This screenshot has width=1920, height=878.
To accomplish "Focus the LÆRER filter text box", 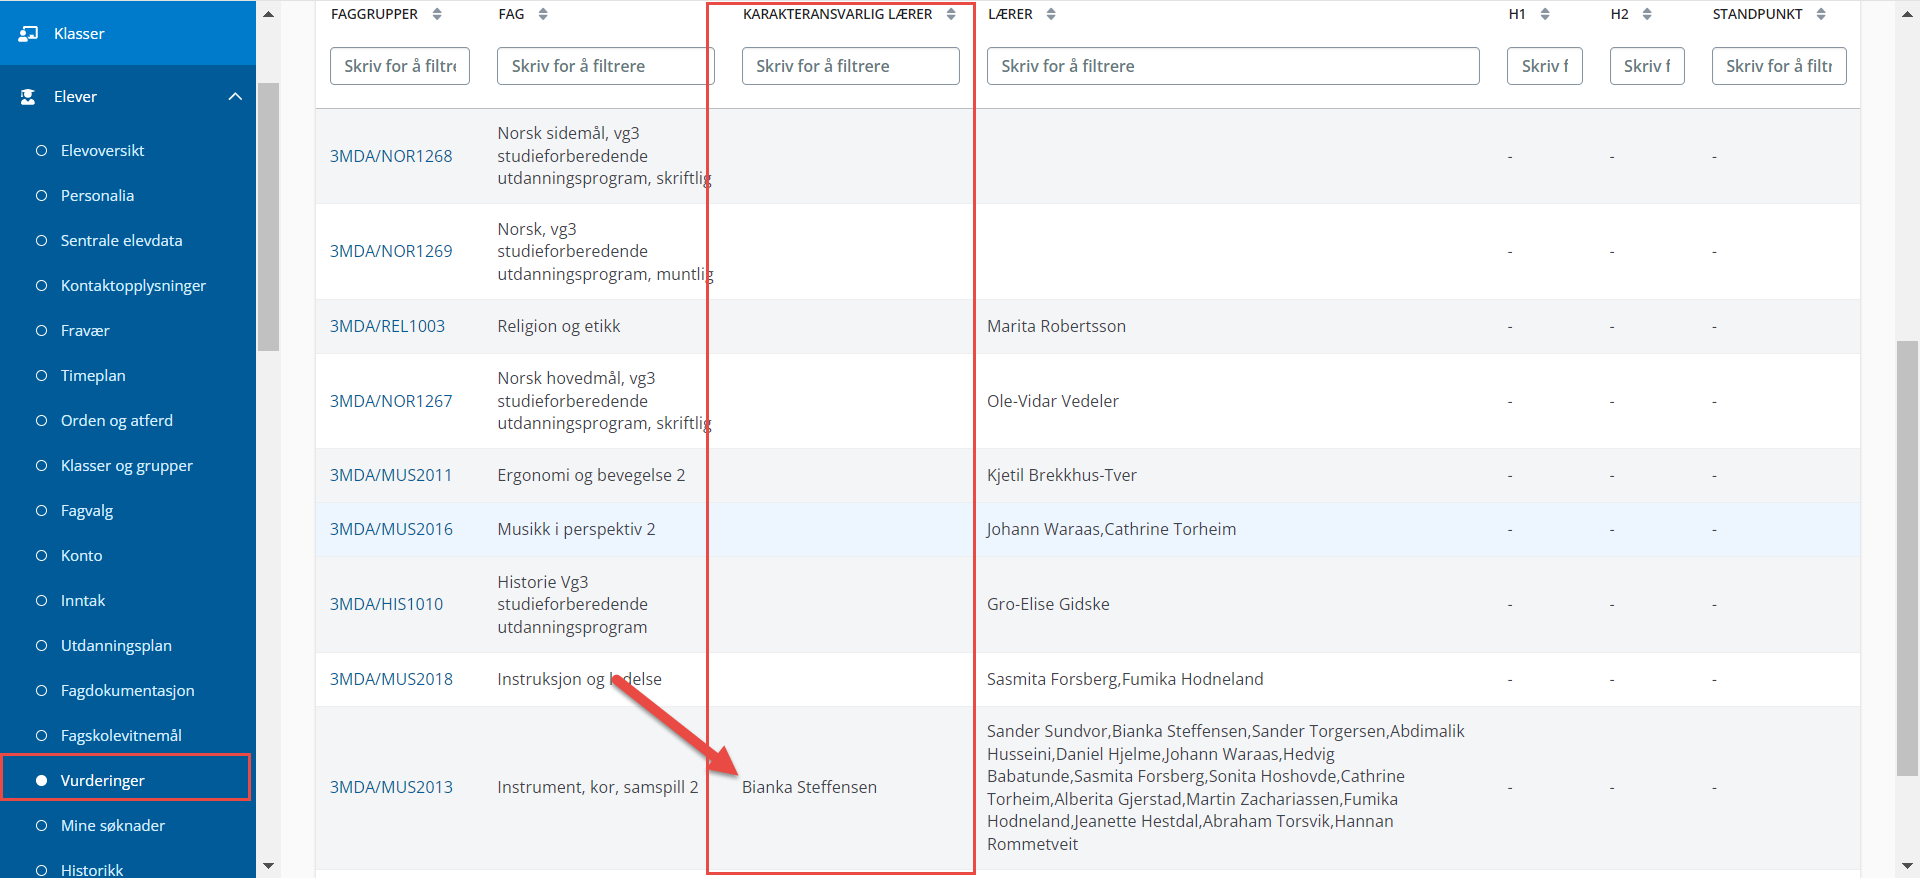I will 1232,66.
